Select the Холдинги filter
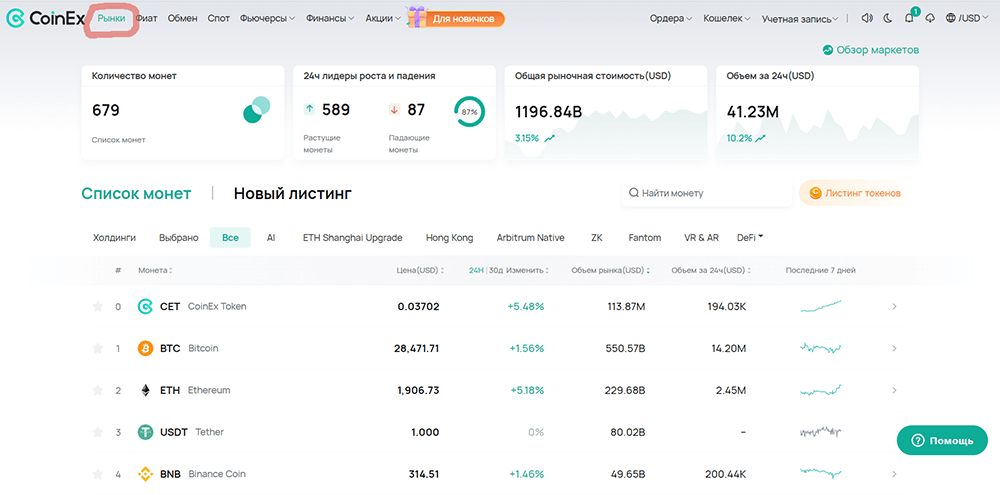The image size is (1000, 495). 114,237
